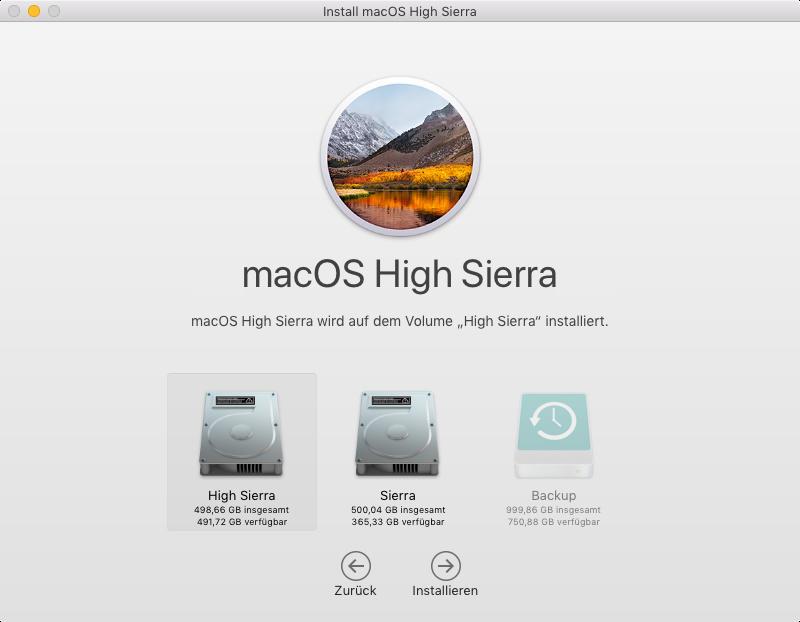Click the "Backup" volume name
Screen dimensions: 800x622
554,495
